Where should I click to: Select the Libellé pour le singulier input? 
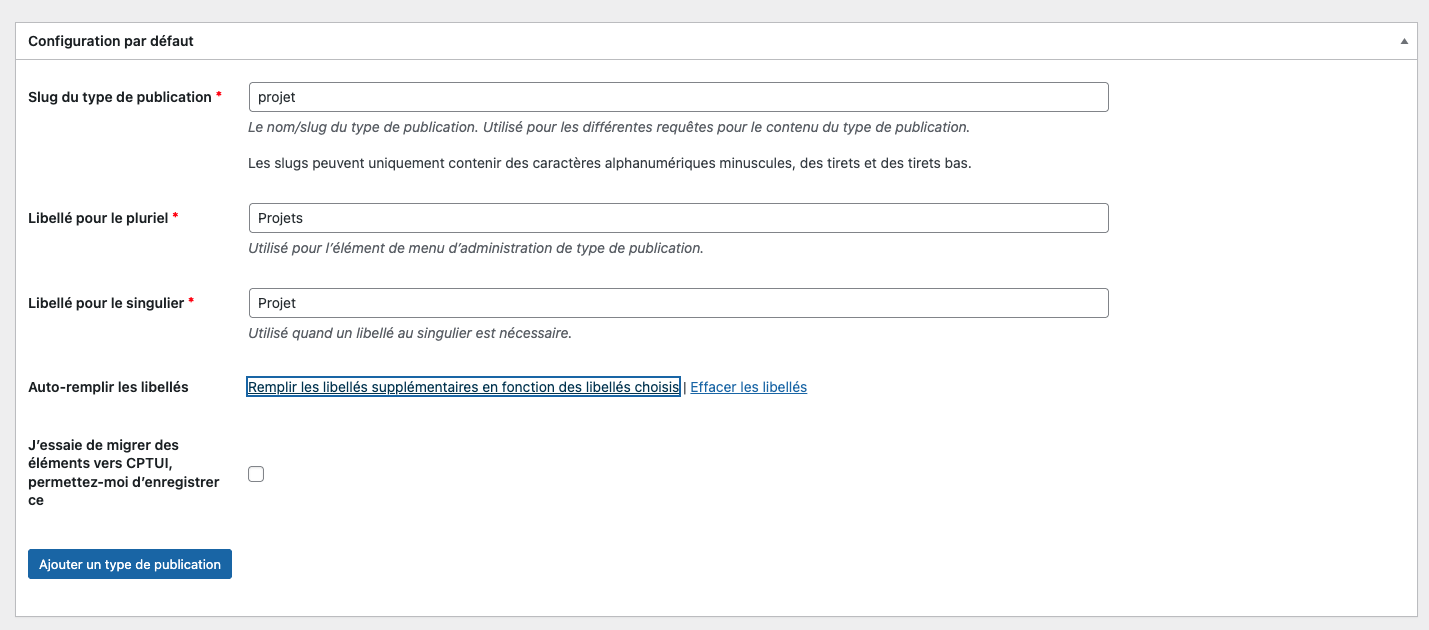(678, 303)
